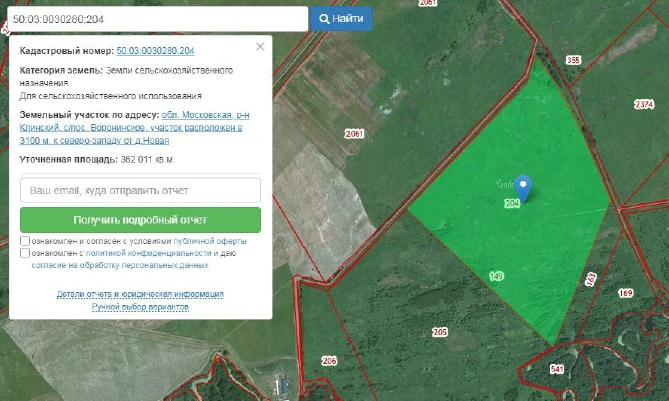Click Получить подробный отчет button
The height and width of the screenshot is (401, 669).
[x=140, y=220]
